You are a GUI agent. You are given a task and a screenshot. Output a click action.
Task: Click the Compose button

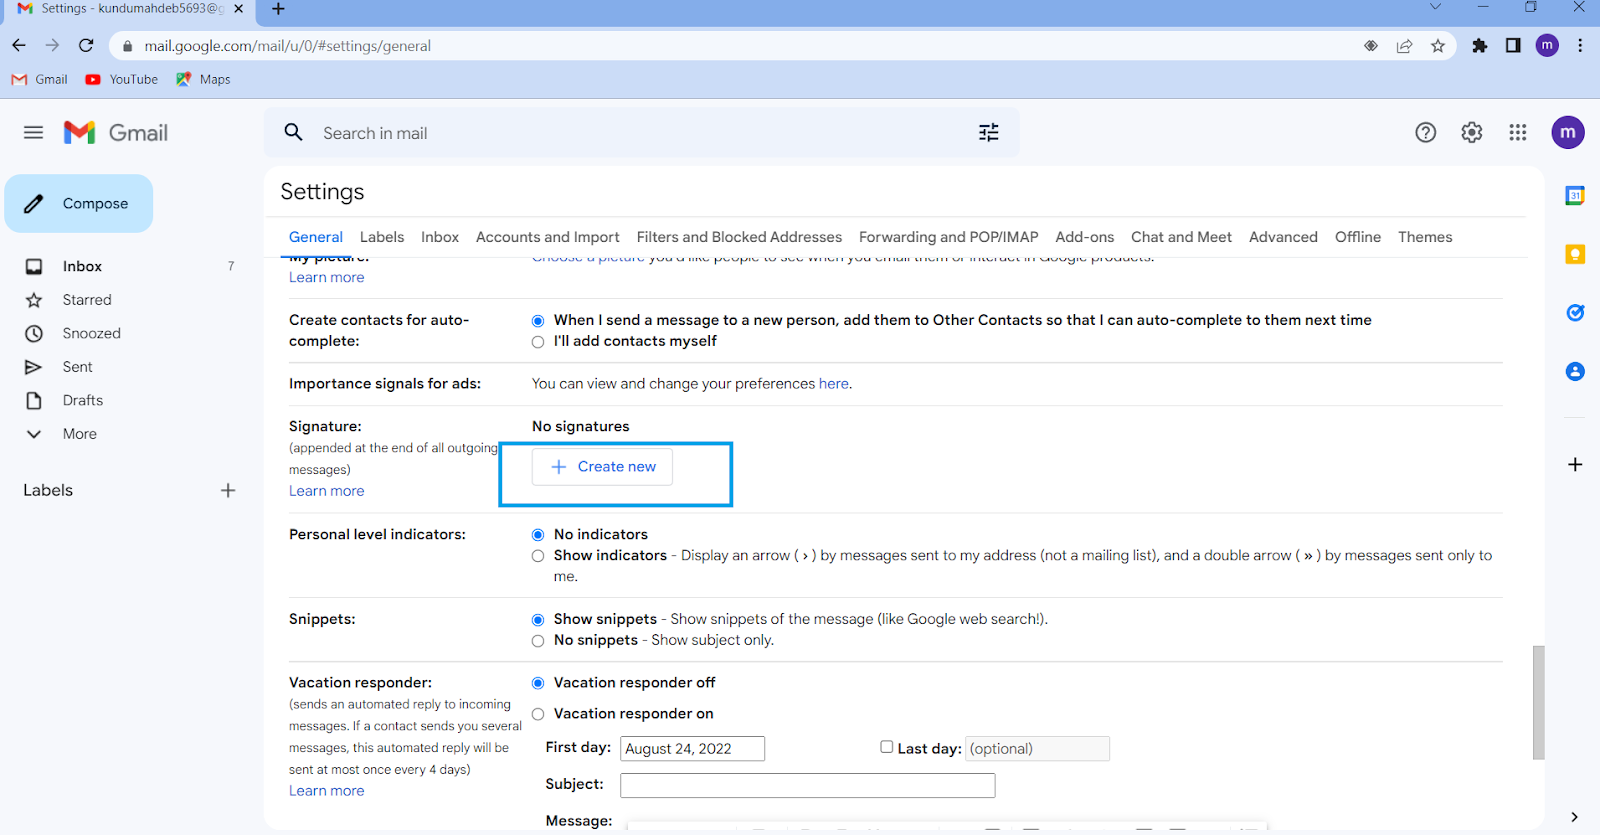pos(79,204)
